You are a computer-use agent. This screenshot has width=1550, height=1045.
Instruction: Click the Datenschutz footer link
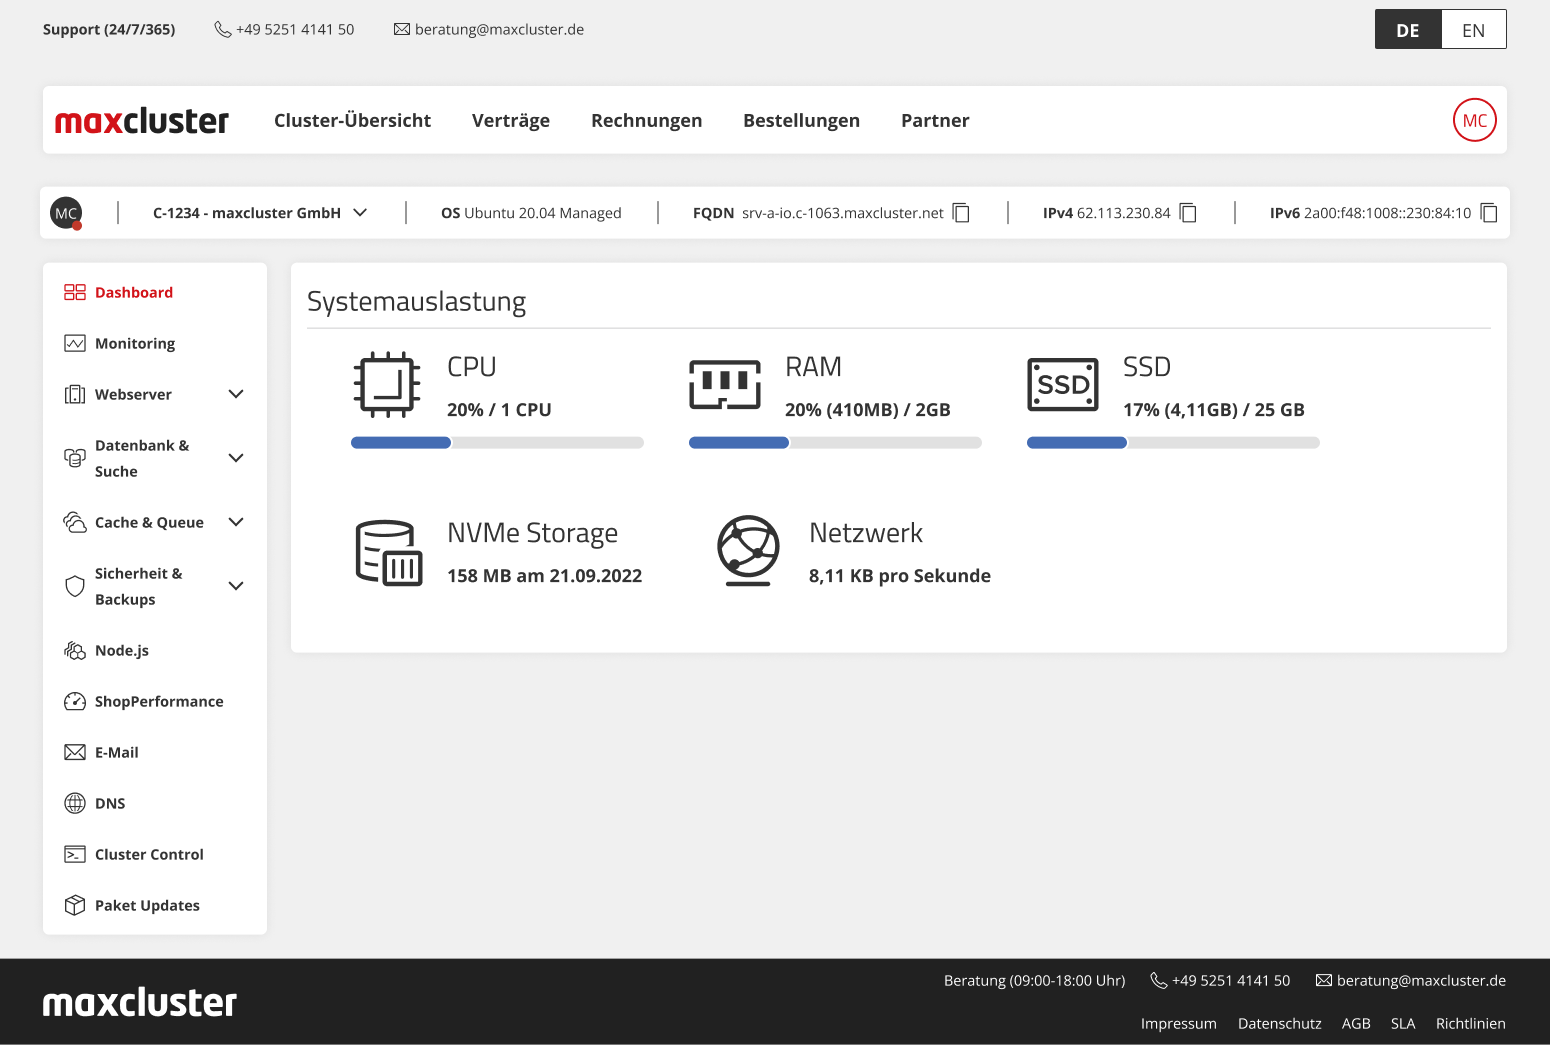pyautogui.click(x=1279, y=1023)
